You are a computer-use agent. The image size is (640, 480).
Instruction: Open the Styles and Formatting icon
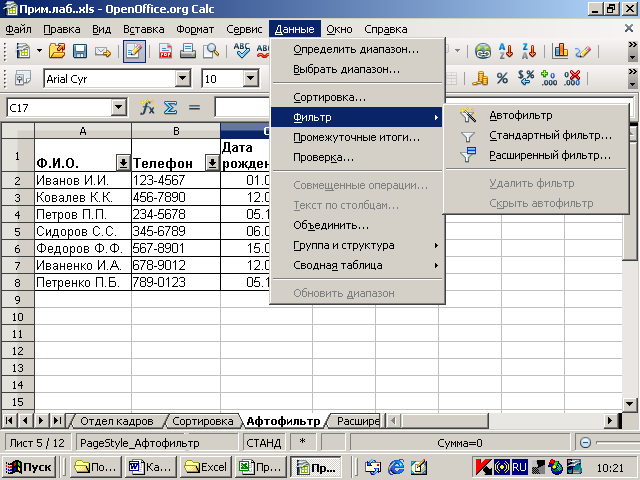point(22,78)
